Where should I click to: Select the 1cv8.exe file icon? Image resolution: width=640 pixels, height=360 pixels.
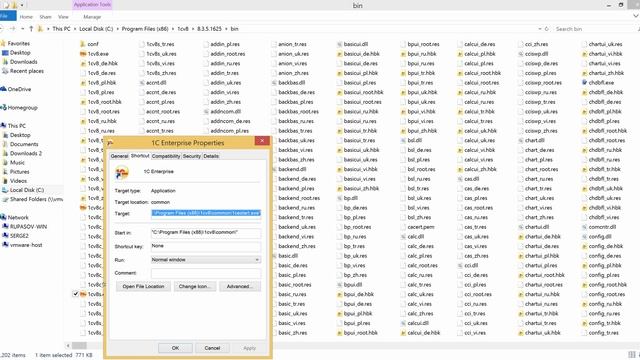click(x=82, y=54)
